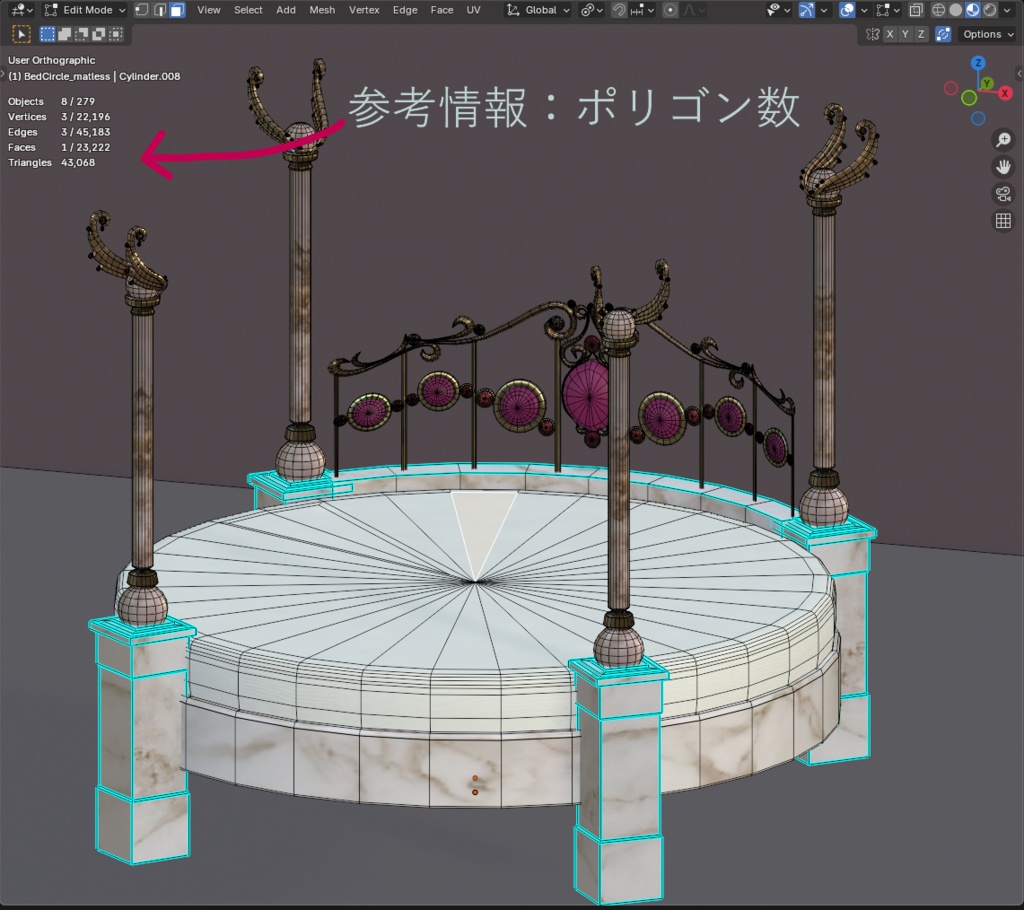Click the move view hand icon
Screen dimensions: 1024x910
[1003, 166]
